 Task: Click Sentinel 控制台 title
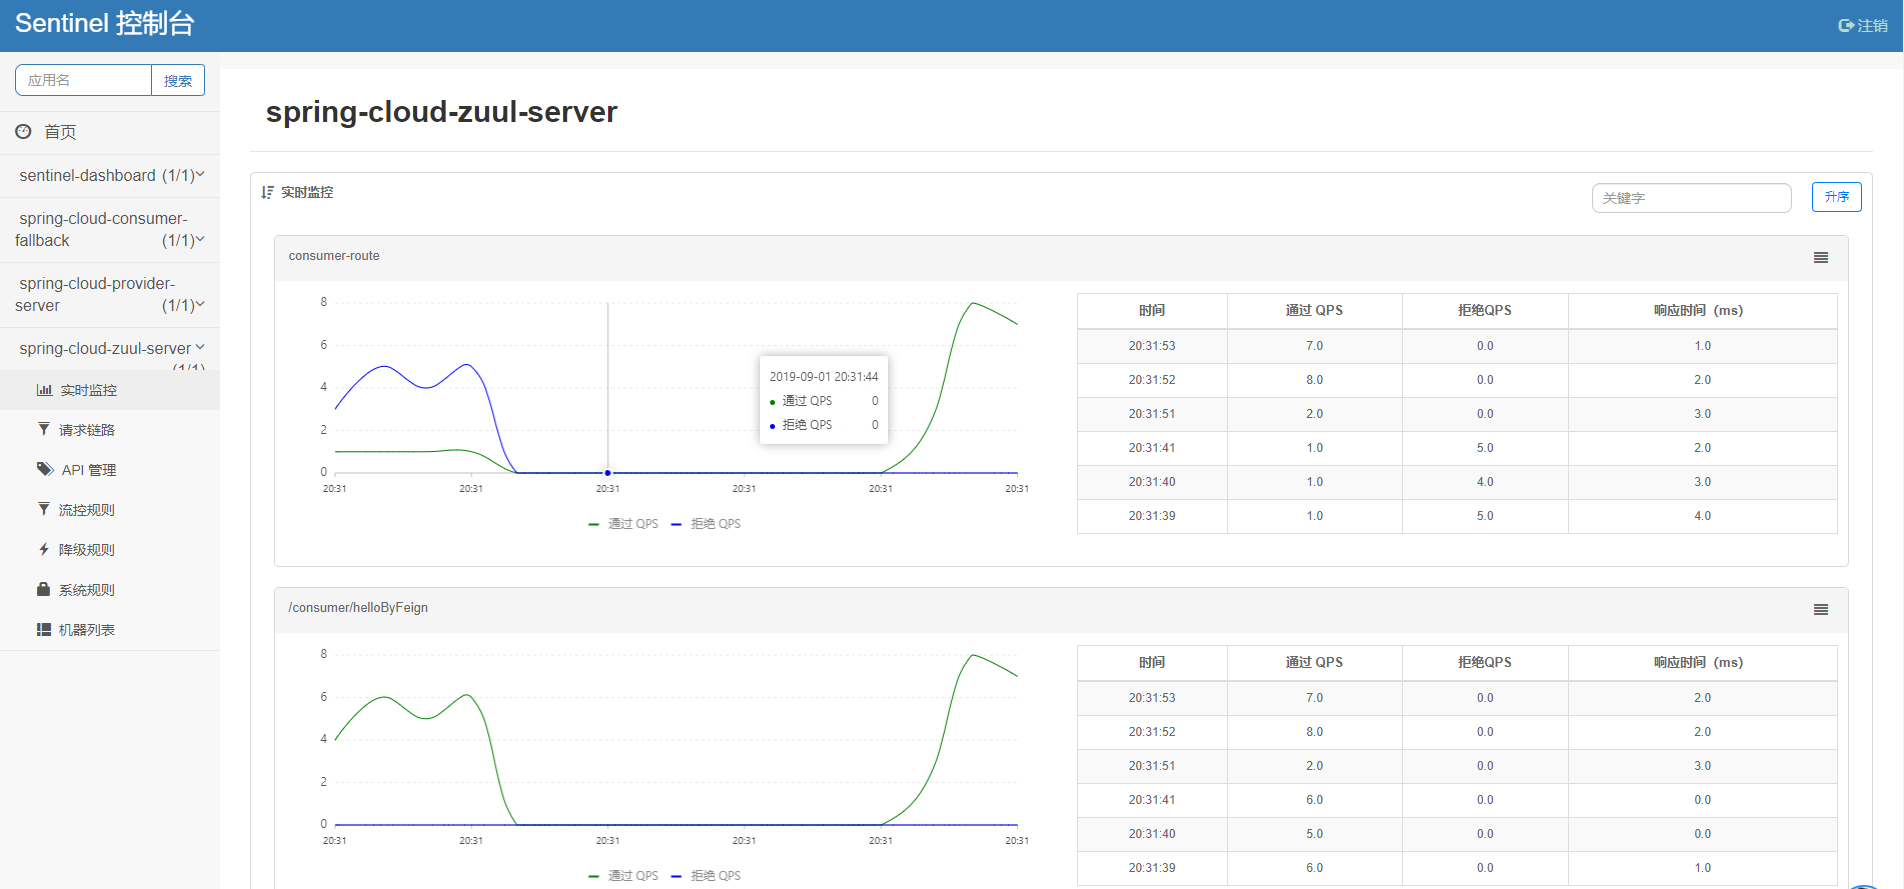(105, 24)
